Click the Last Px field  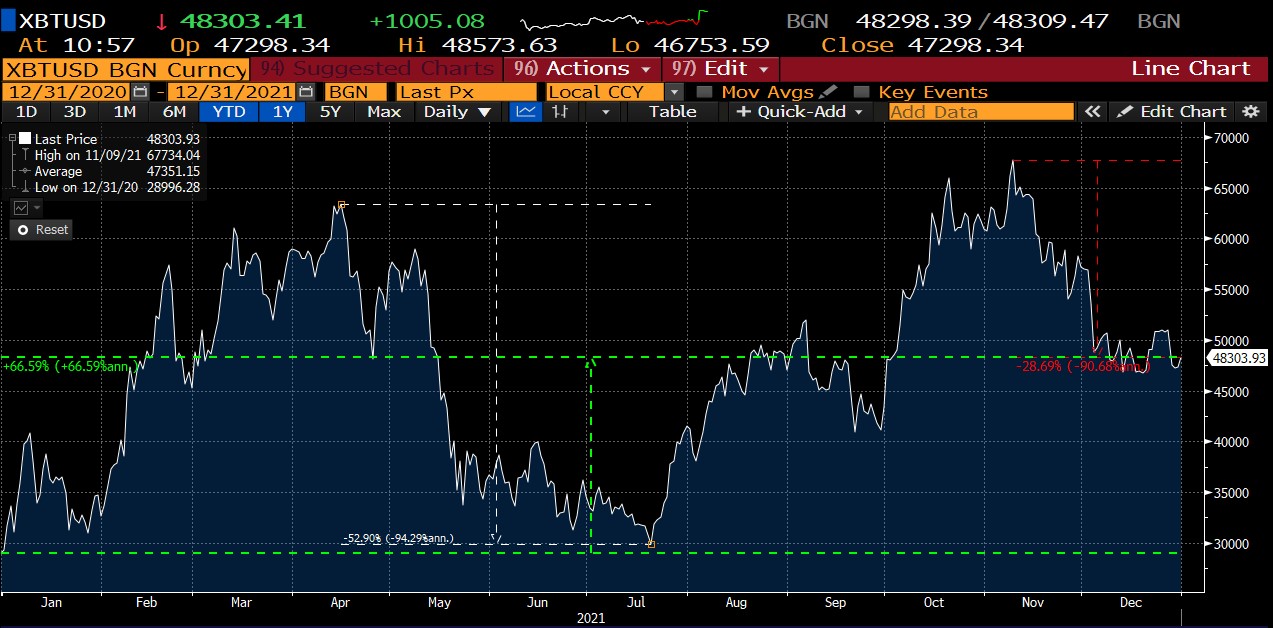[x=465, y=91]
